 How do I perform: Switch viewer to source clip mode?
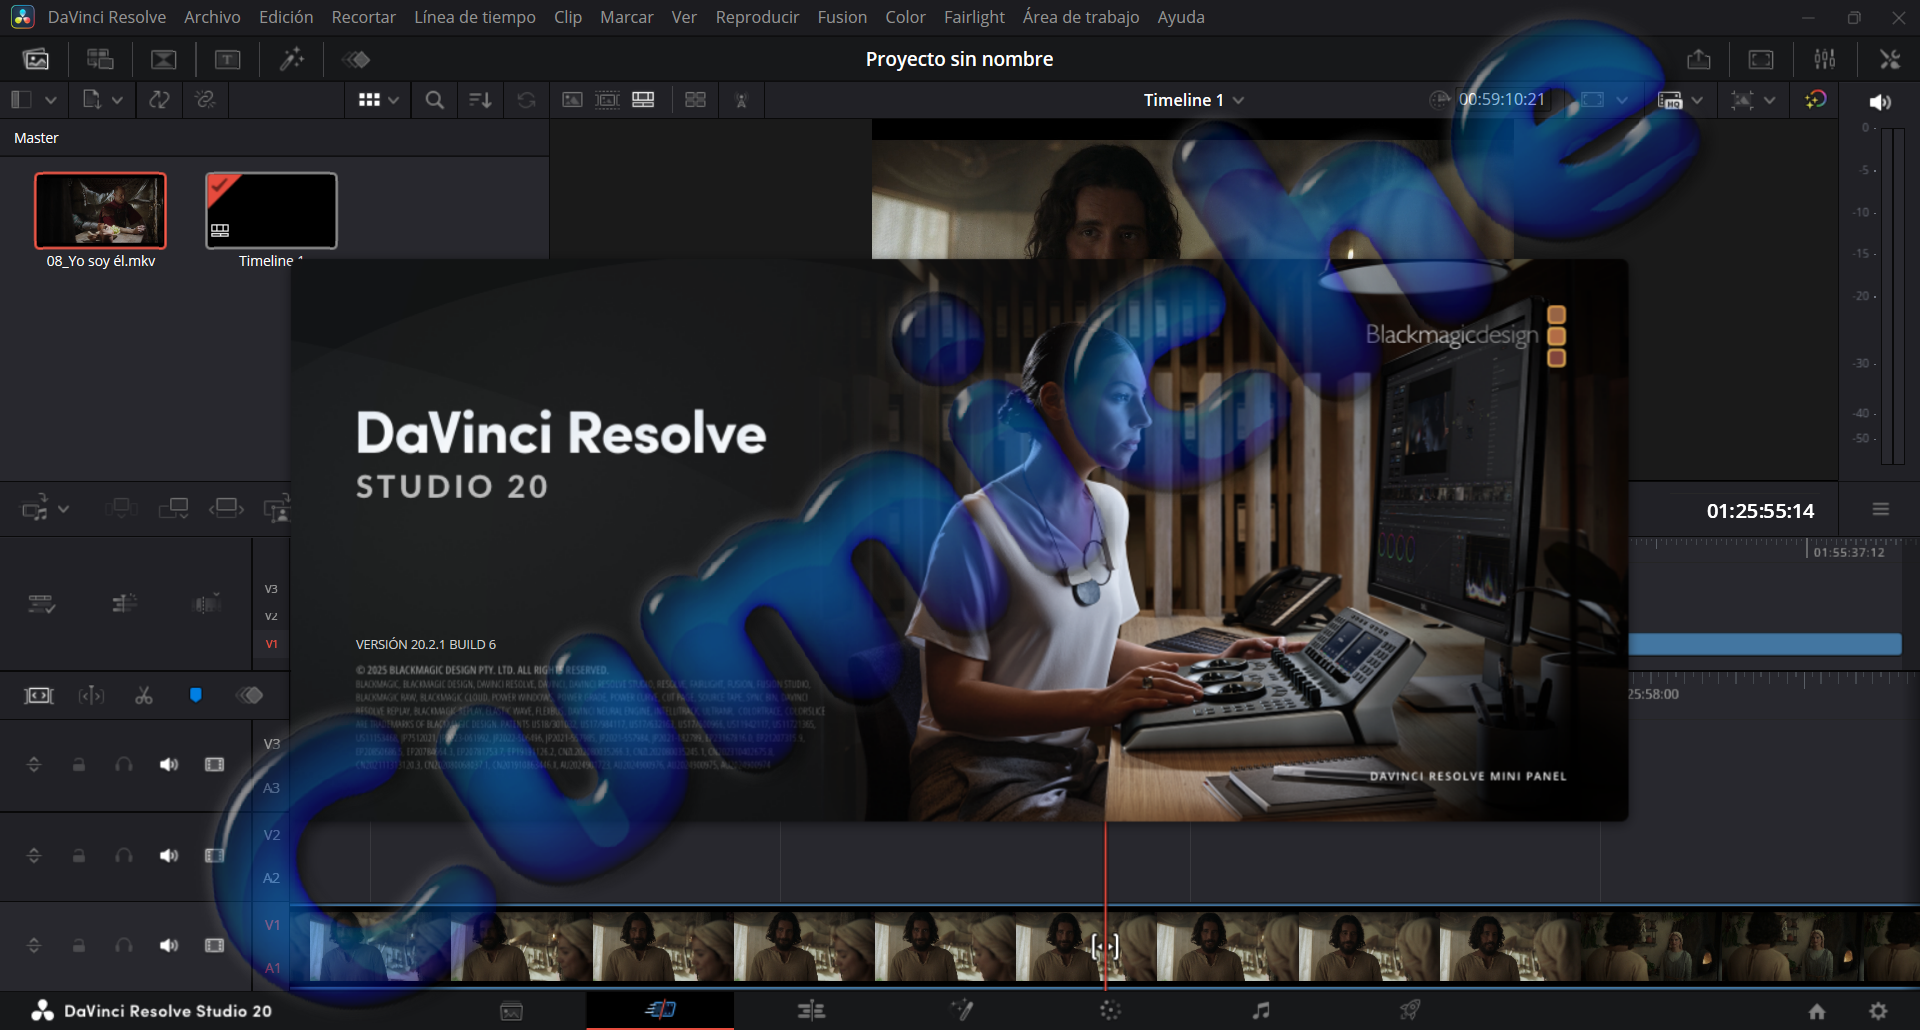click(x=572, y=100)
